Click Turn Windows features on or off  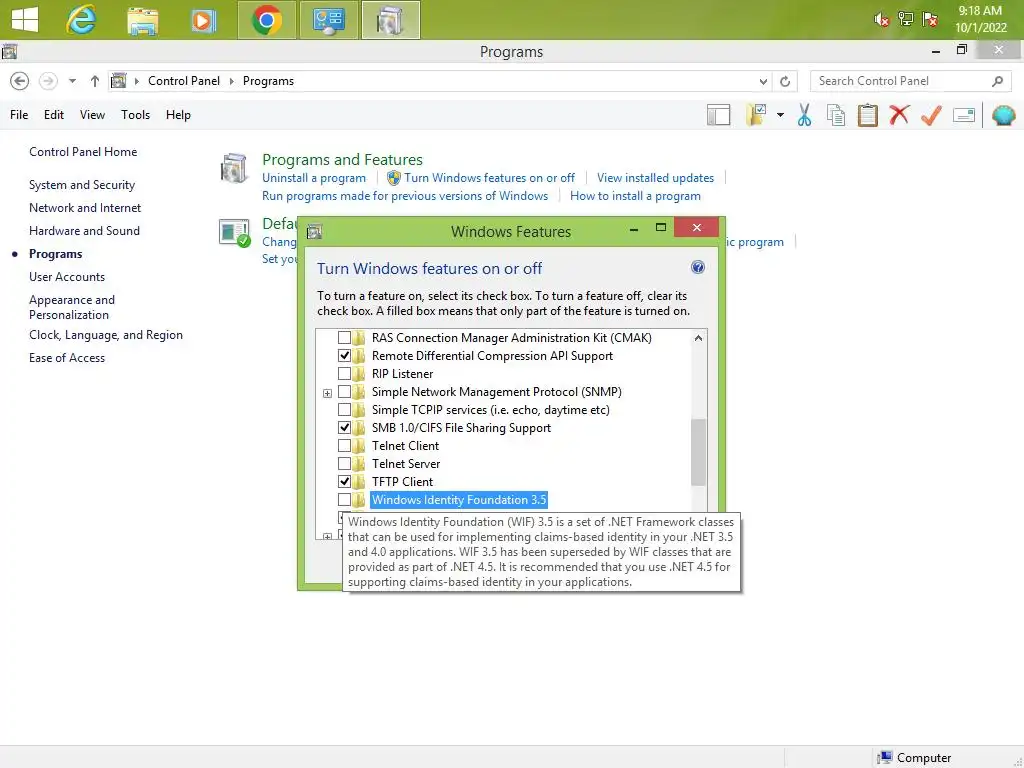[489, 178]
